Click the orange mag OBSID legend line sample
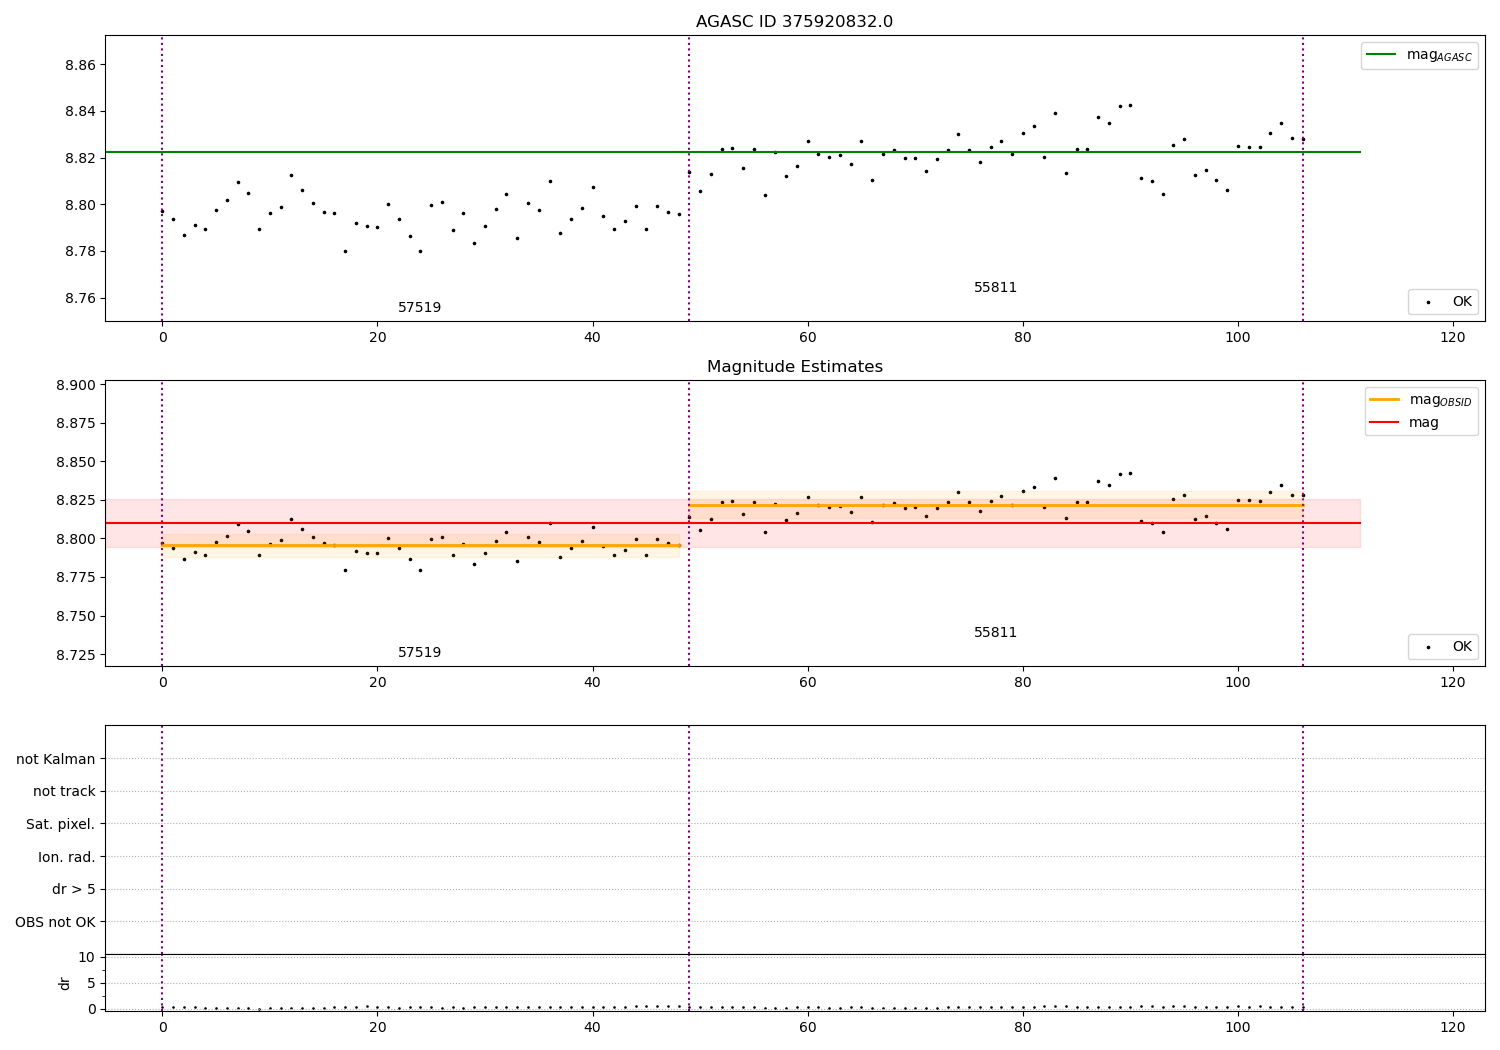 click(x=1384, y=400)
